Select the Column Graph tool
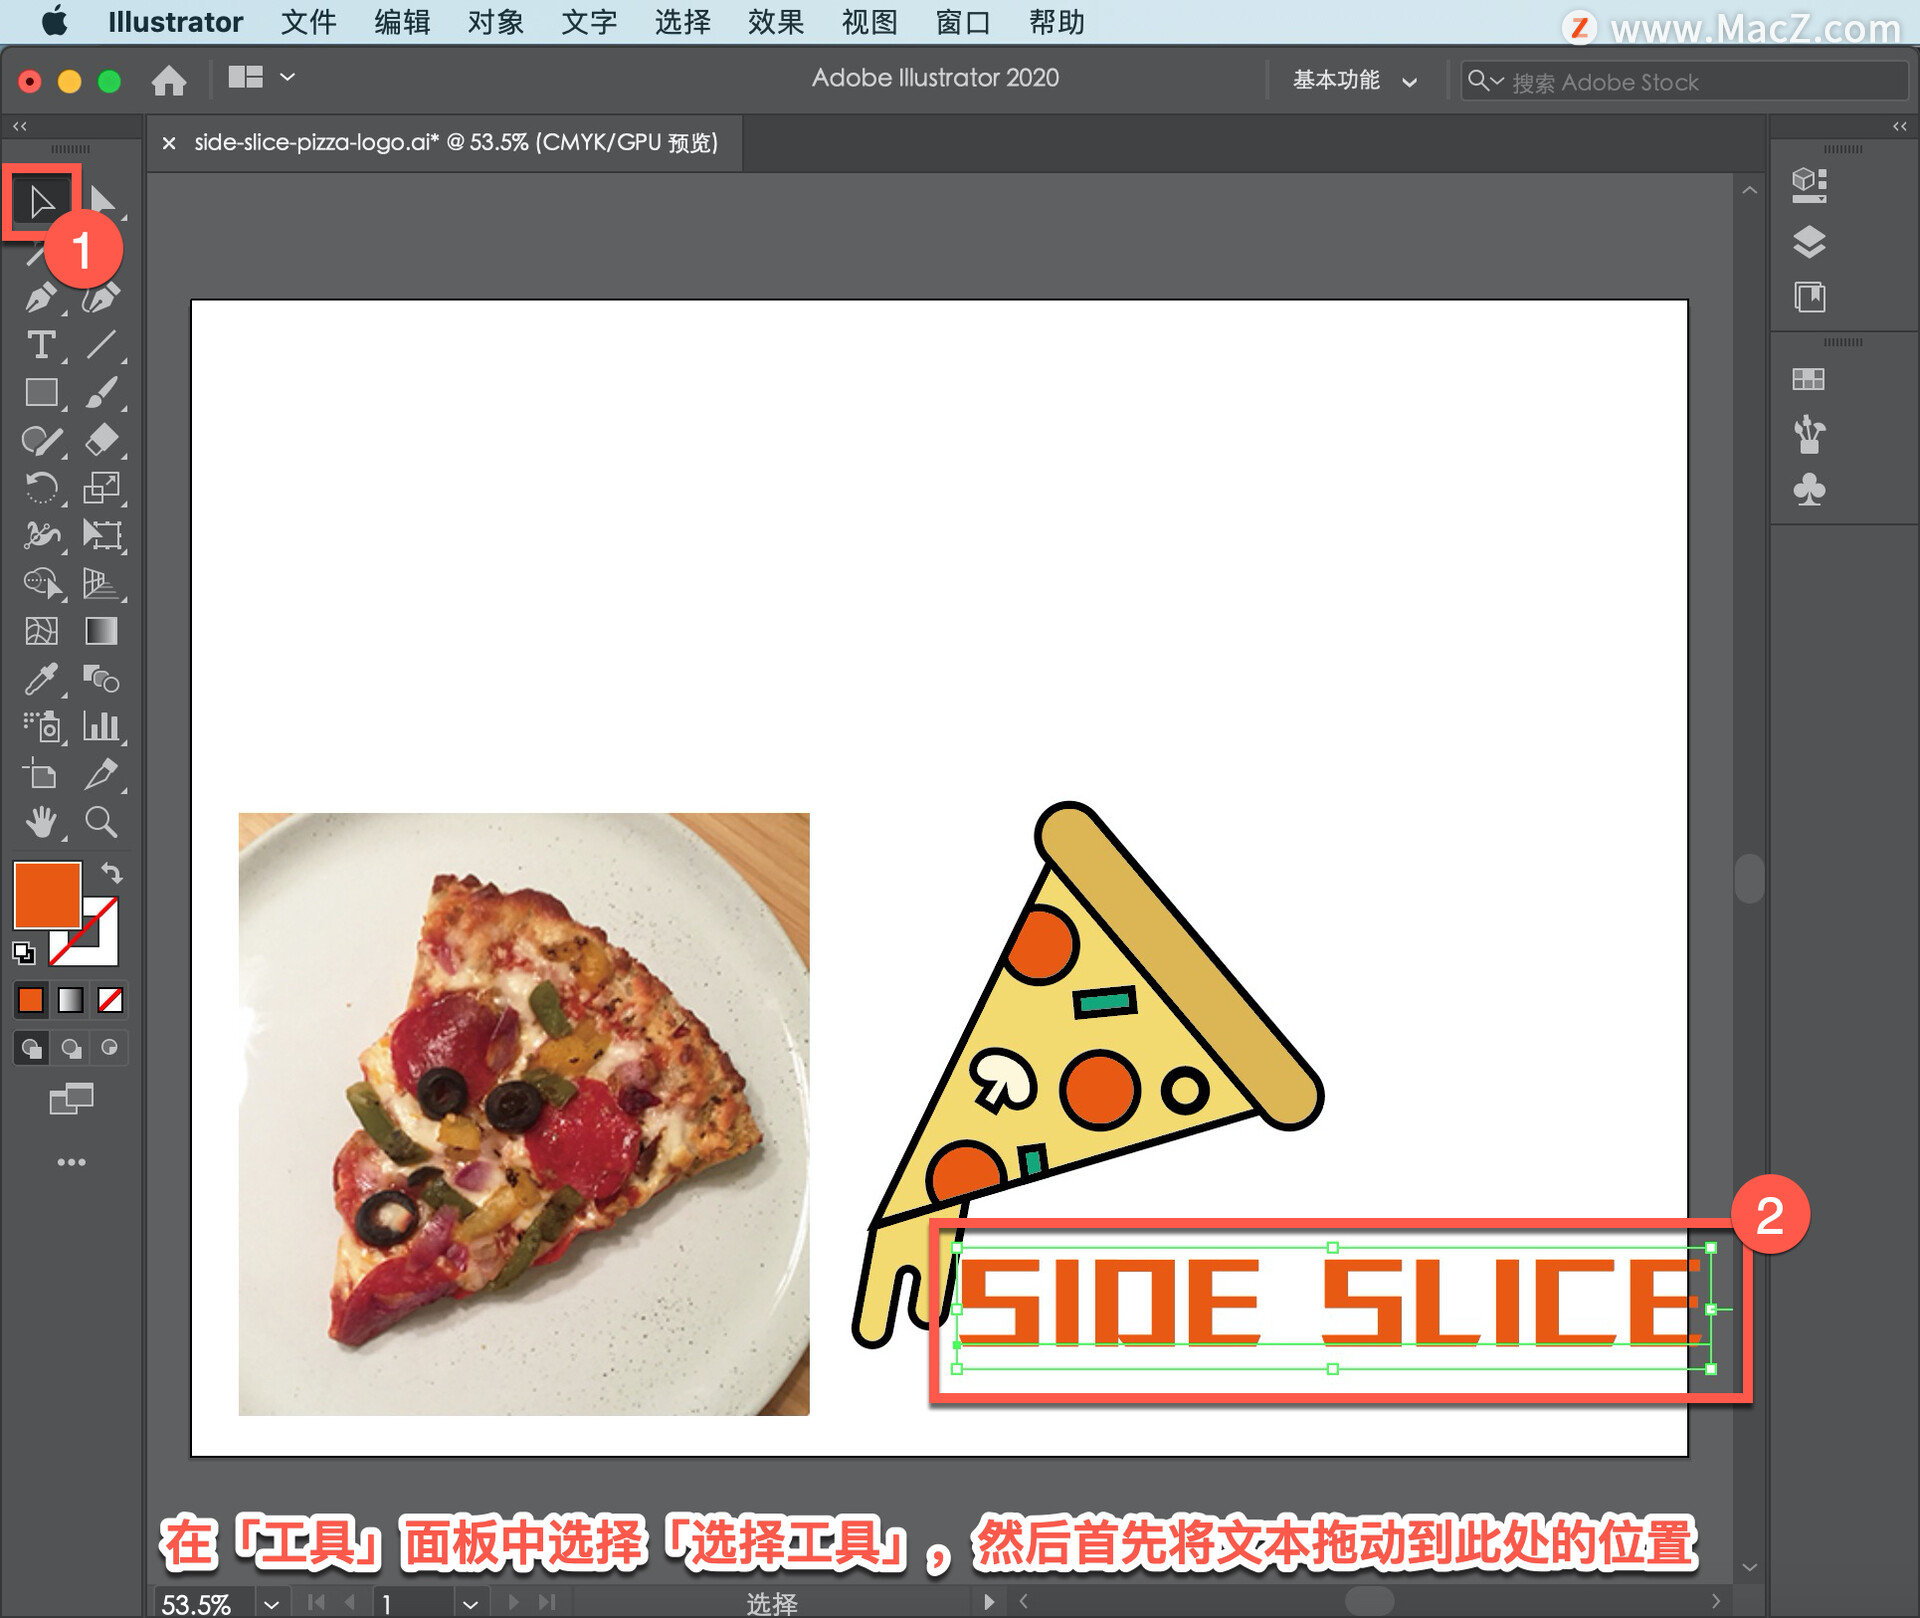The height and width of the screenshot is (1618, 1920). (x=101, y=727)
